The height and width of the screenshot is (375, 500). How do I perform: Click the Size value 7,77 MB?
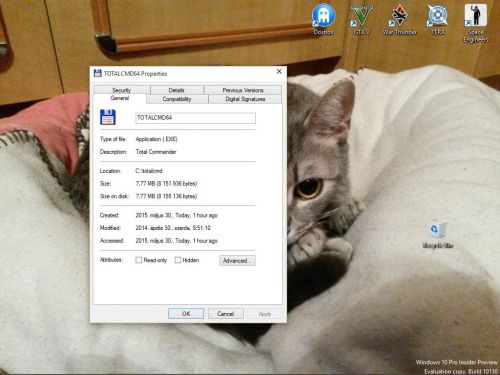pyautogui.click(x=166, y=183)
